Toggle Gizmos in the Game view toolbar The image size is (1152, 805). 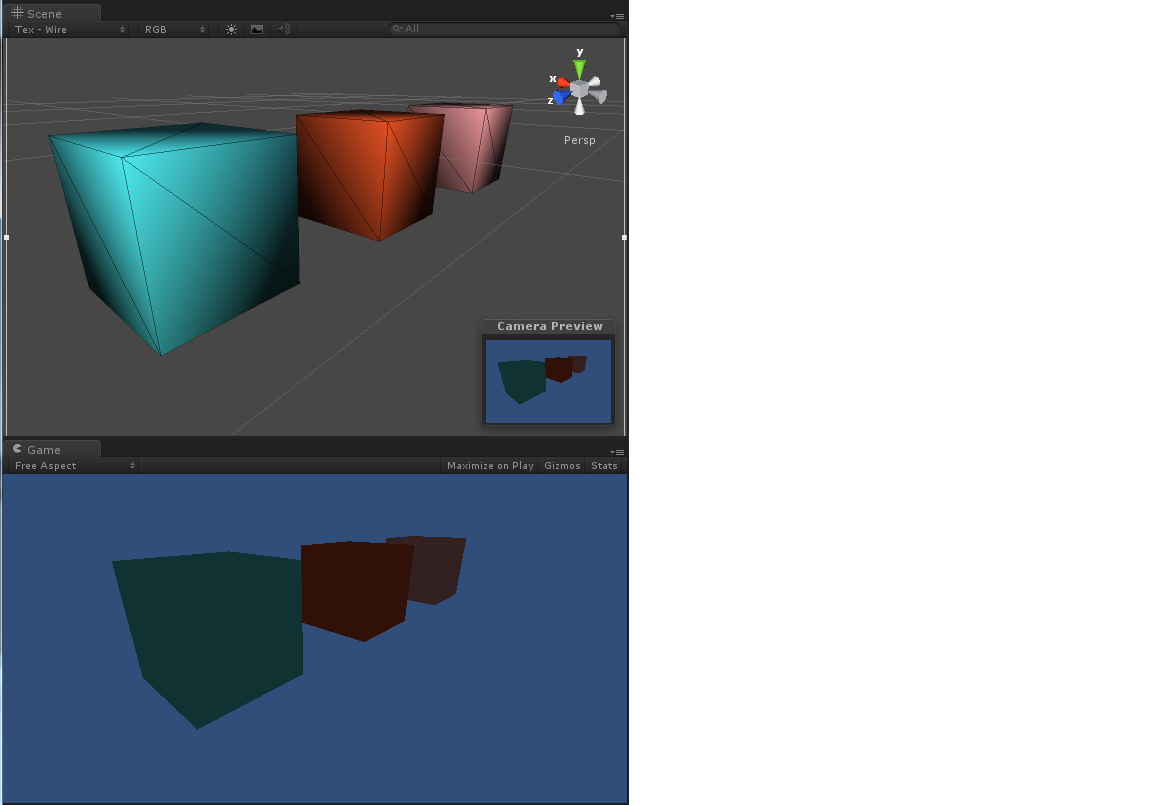coord(562,465)
